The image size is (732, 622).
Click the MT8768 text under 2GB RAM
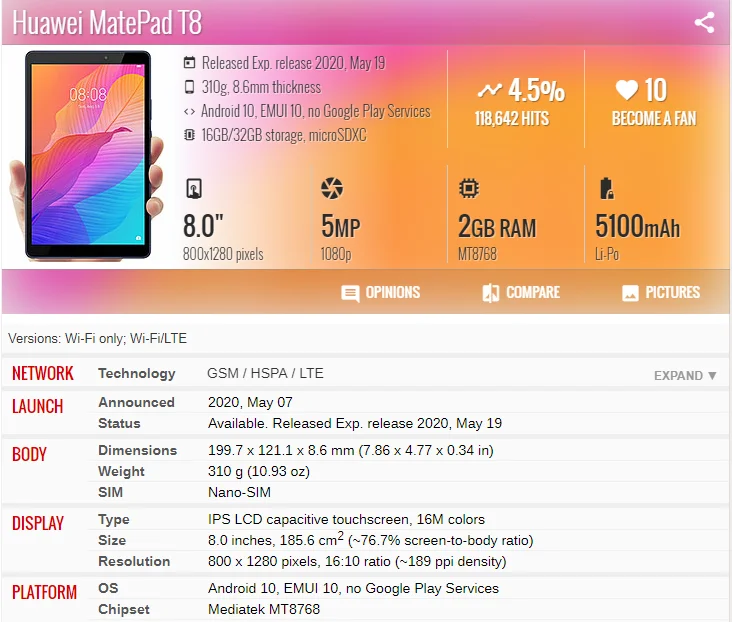click(477, 254)
